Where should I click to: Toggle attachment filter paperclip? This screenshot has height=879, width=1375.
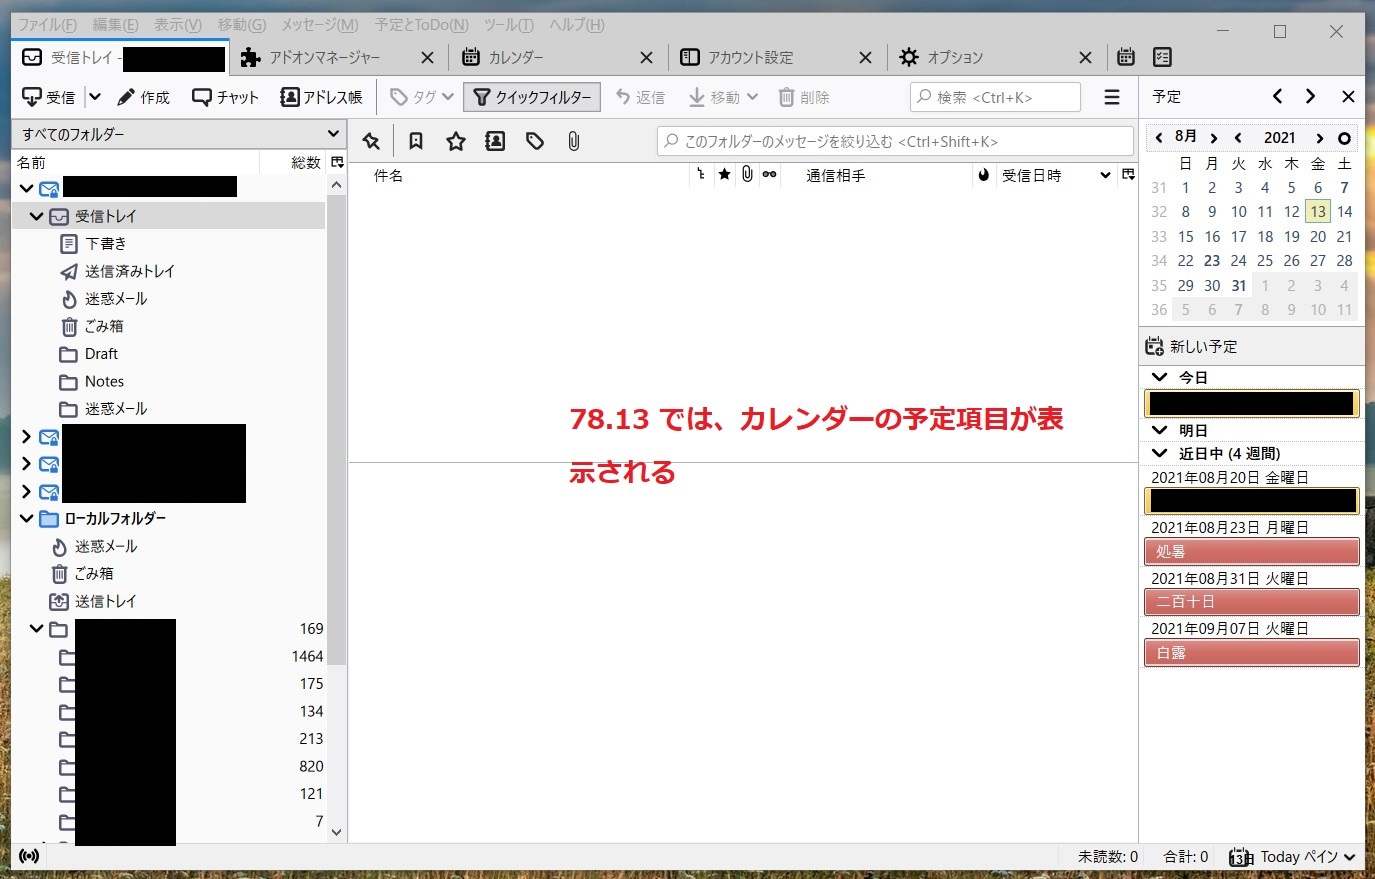(x=574, y=142)
